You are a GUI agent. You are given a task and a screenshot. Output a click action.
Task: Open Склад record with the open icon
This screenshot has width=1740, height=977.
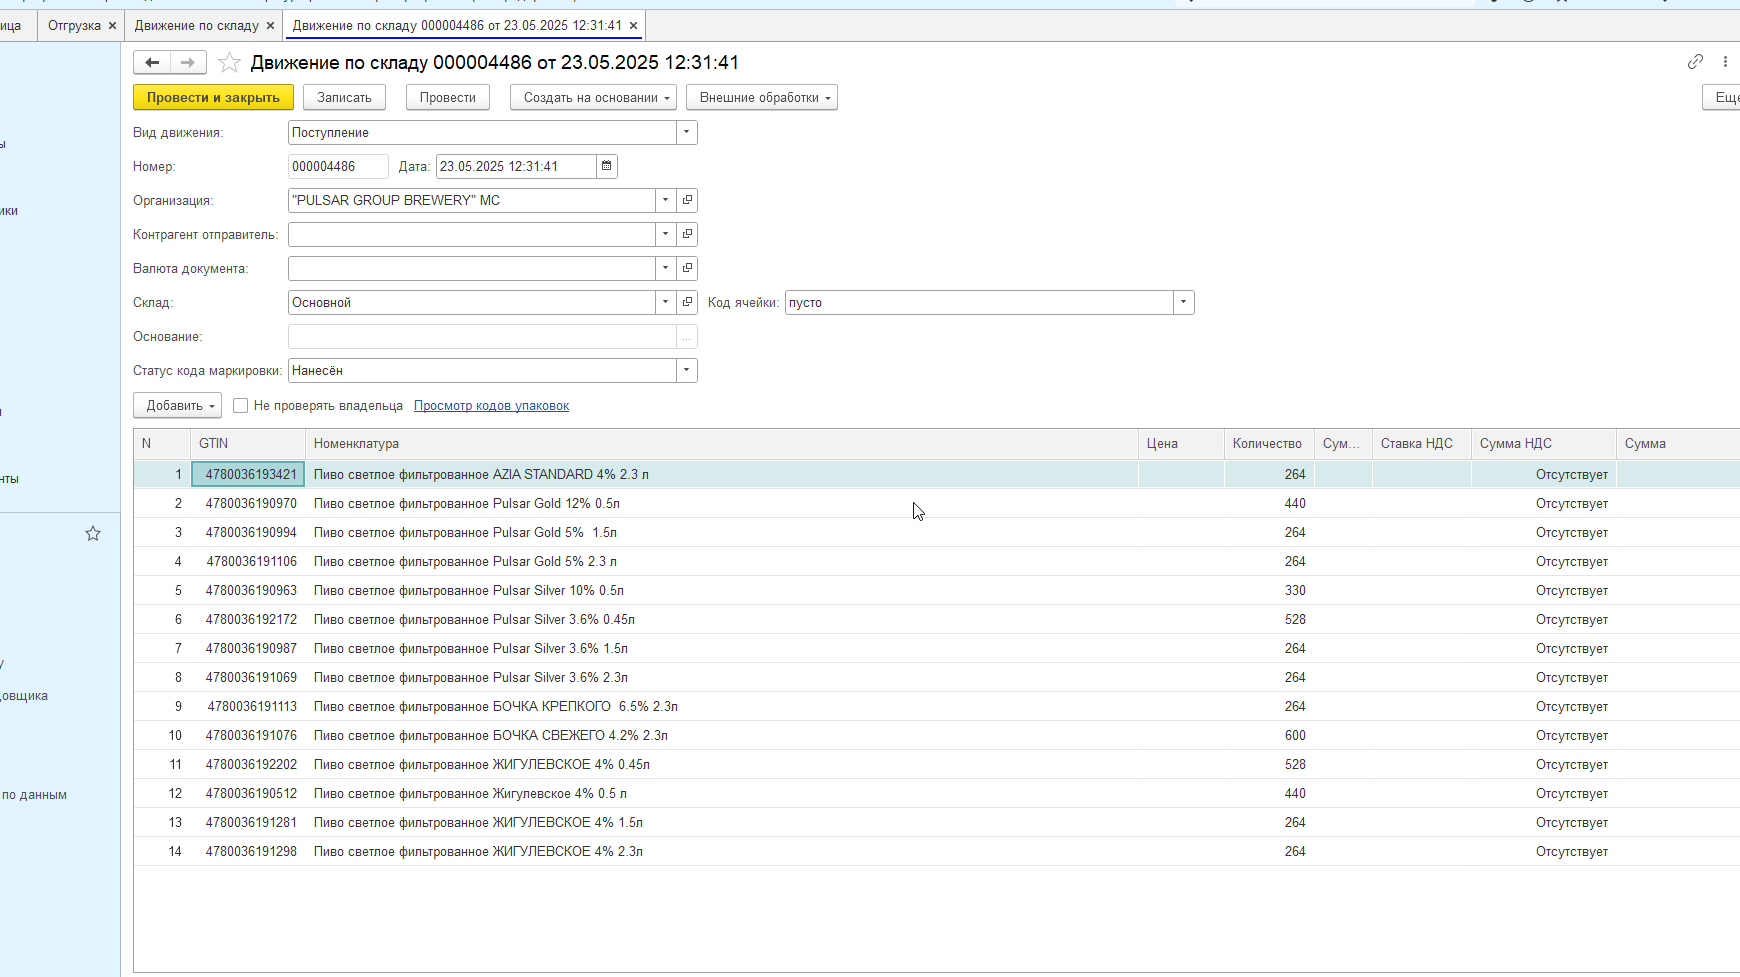[x=687, y=302]
